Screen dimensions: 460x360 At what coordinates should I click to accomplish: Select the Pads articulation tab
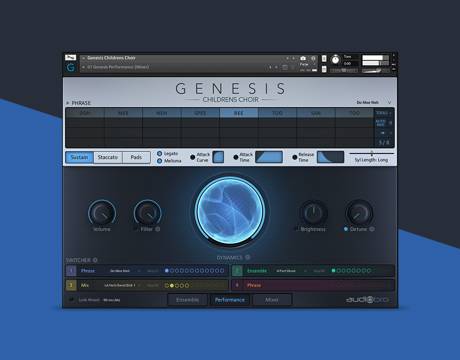(x=136, y=157)
